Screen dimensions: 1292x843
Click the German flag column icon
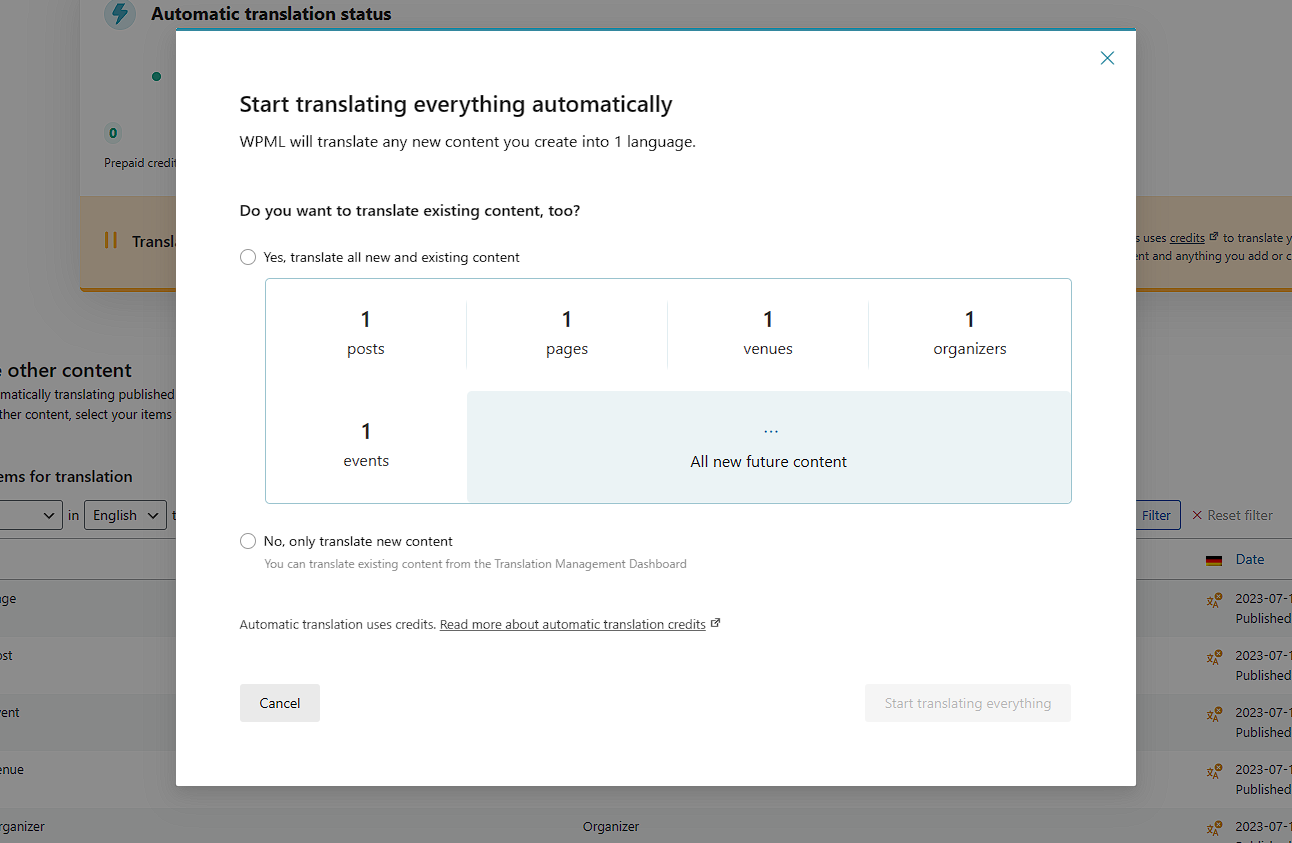point(1214,560)
